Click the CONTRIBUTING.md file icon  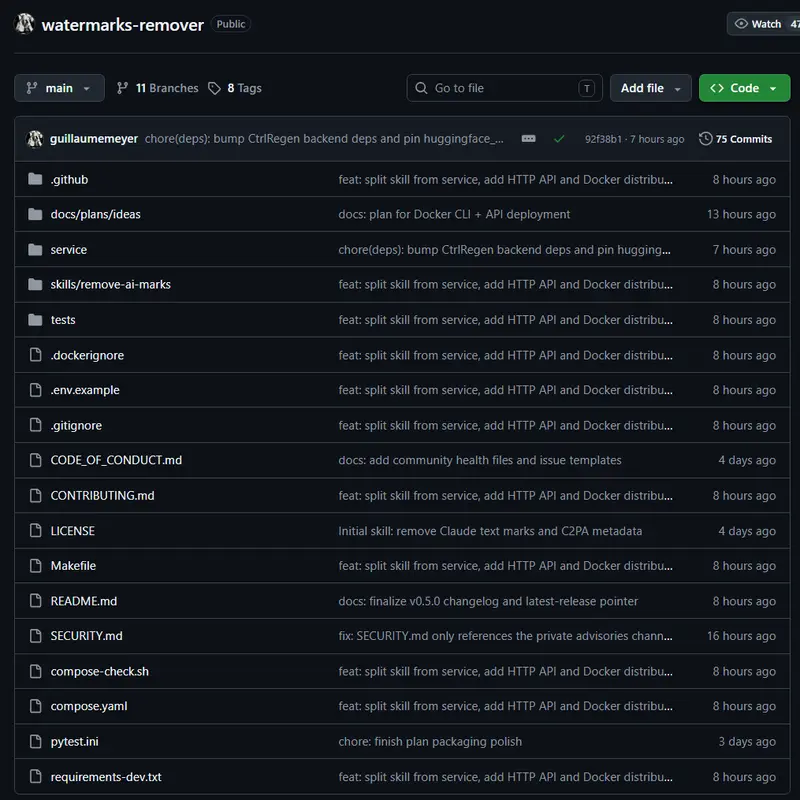tap(35, 495)
